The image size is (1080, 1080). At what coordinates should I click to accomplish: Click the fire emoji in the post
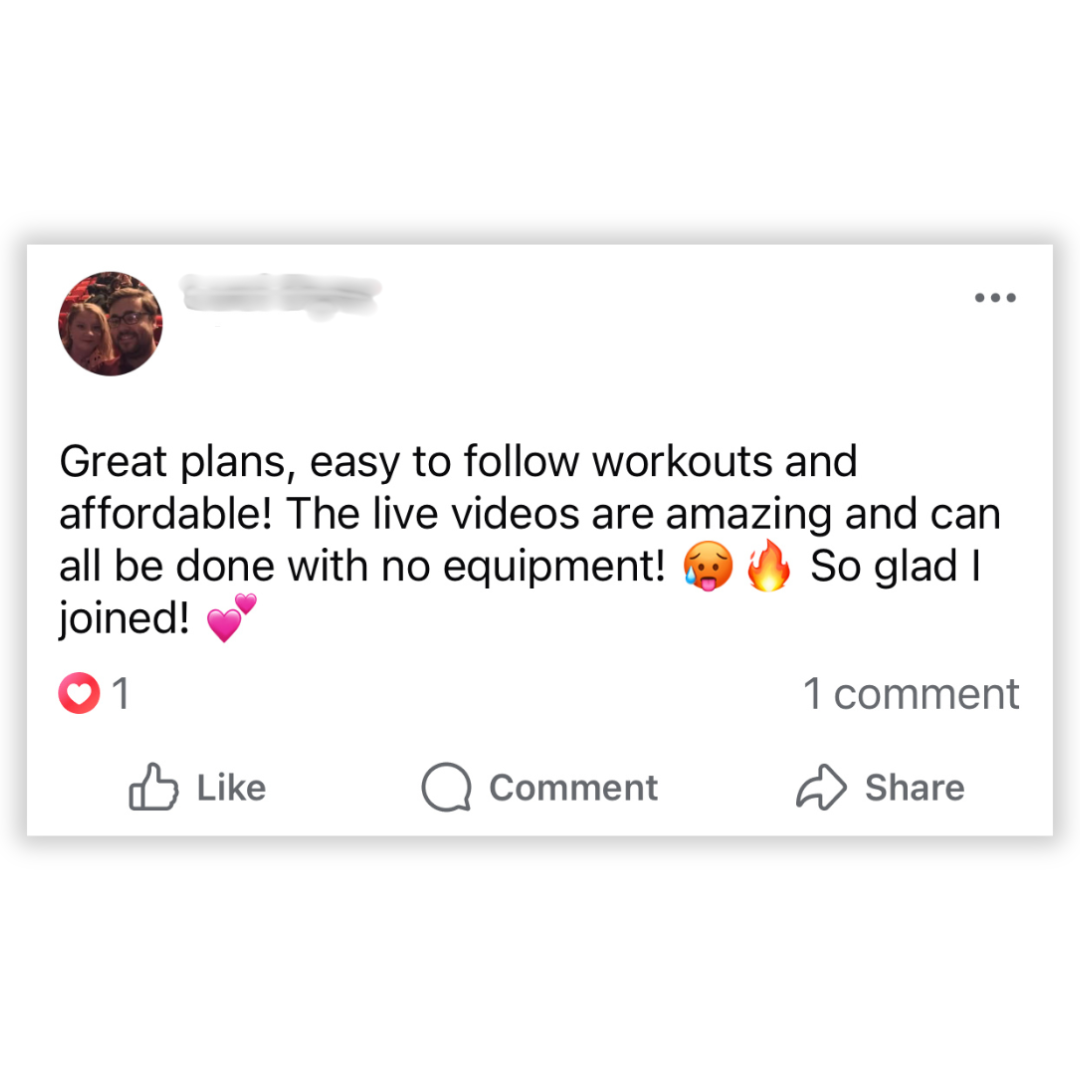pos(769,565)
